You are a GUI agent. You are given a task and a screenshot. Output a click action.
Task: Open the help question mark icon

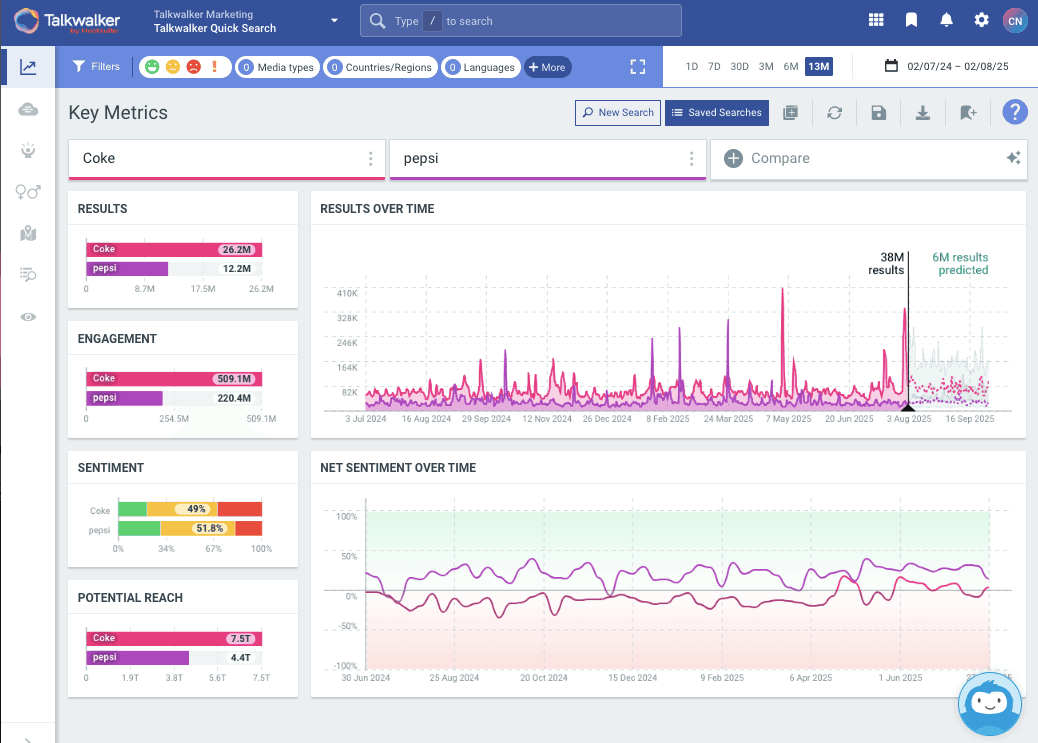click(1015, 112)
